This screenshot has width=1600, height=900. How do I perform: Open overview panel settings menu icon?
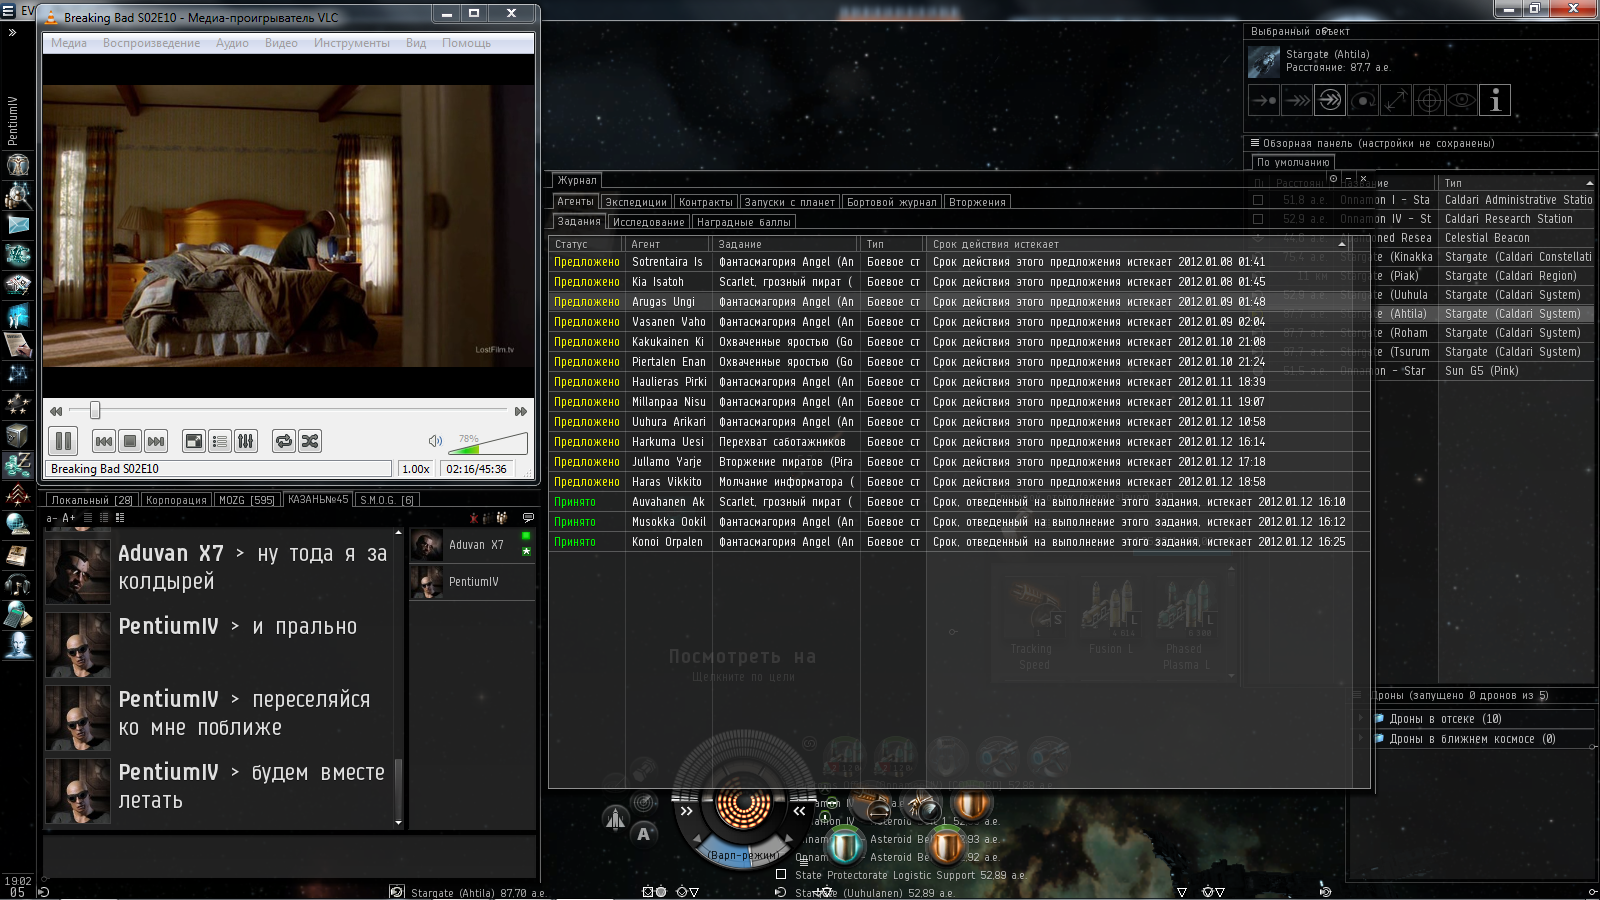pos(1254,143)
